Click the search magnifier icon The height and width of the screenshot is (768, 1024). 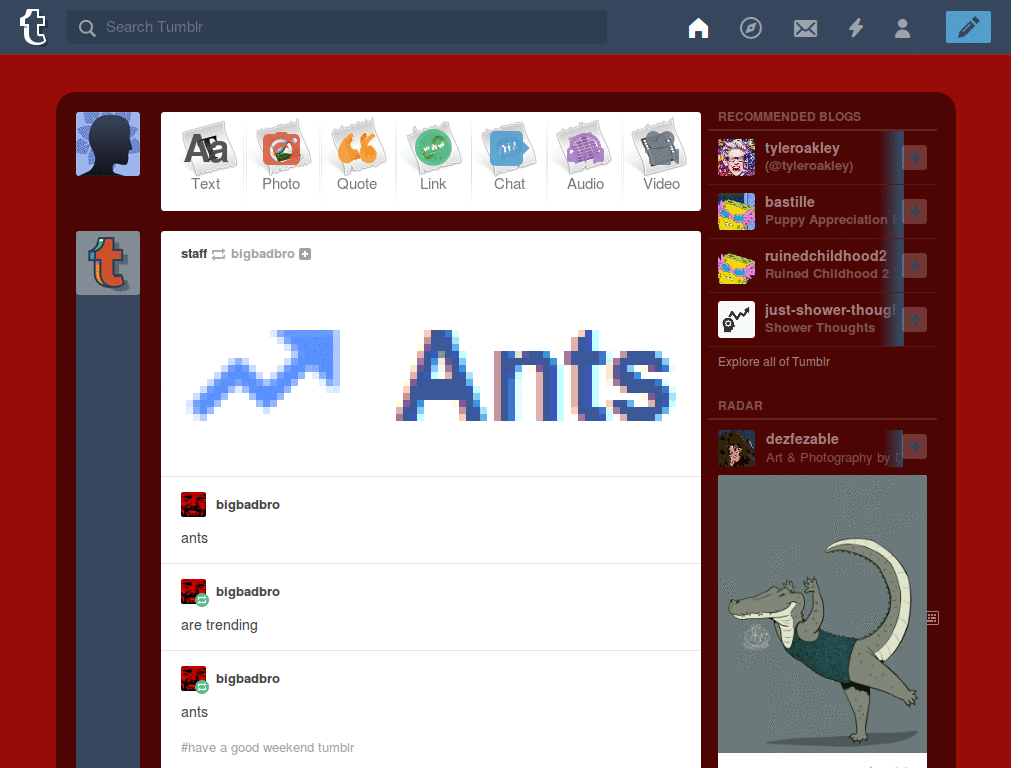coord(87,27)
